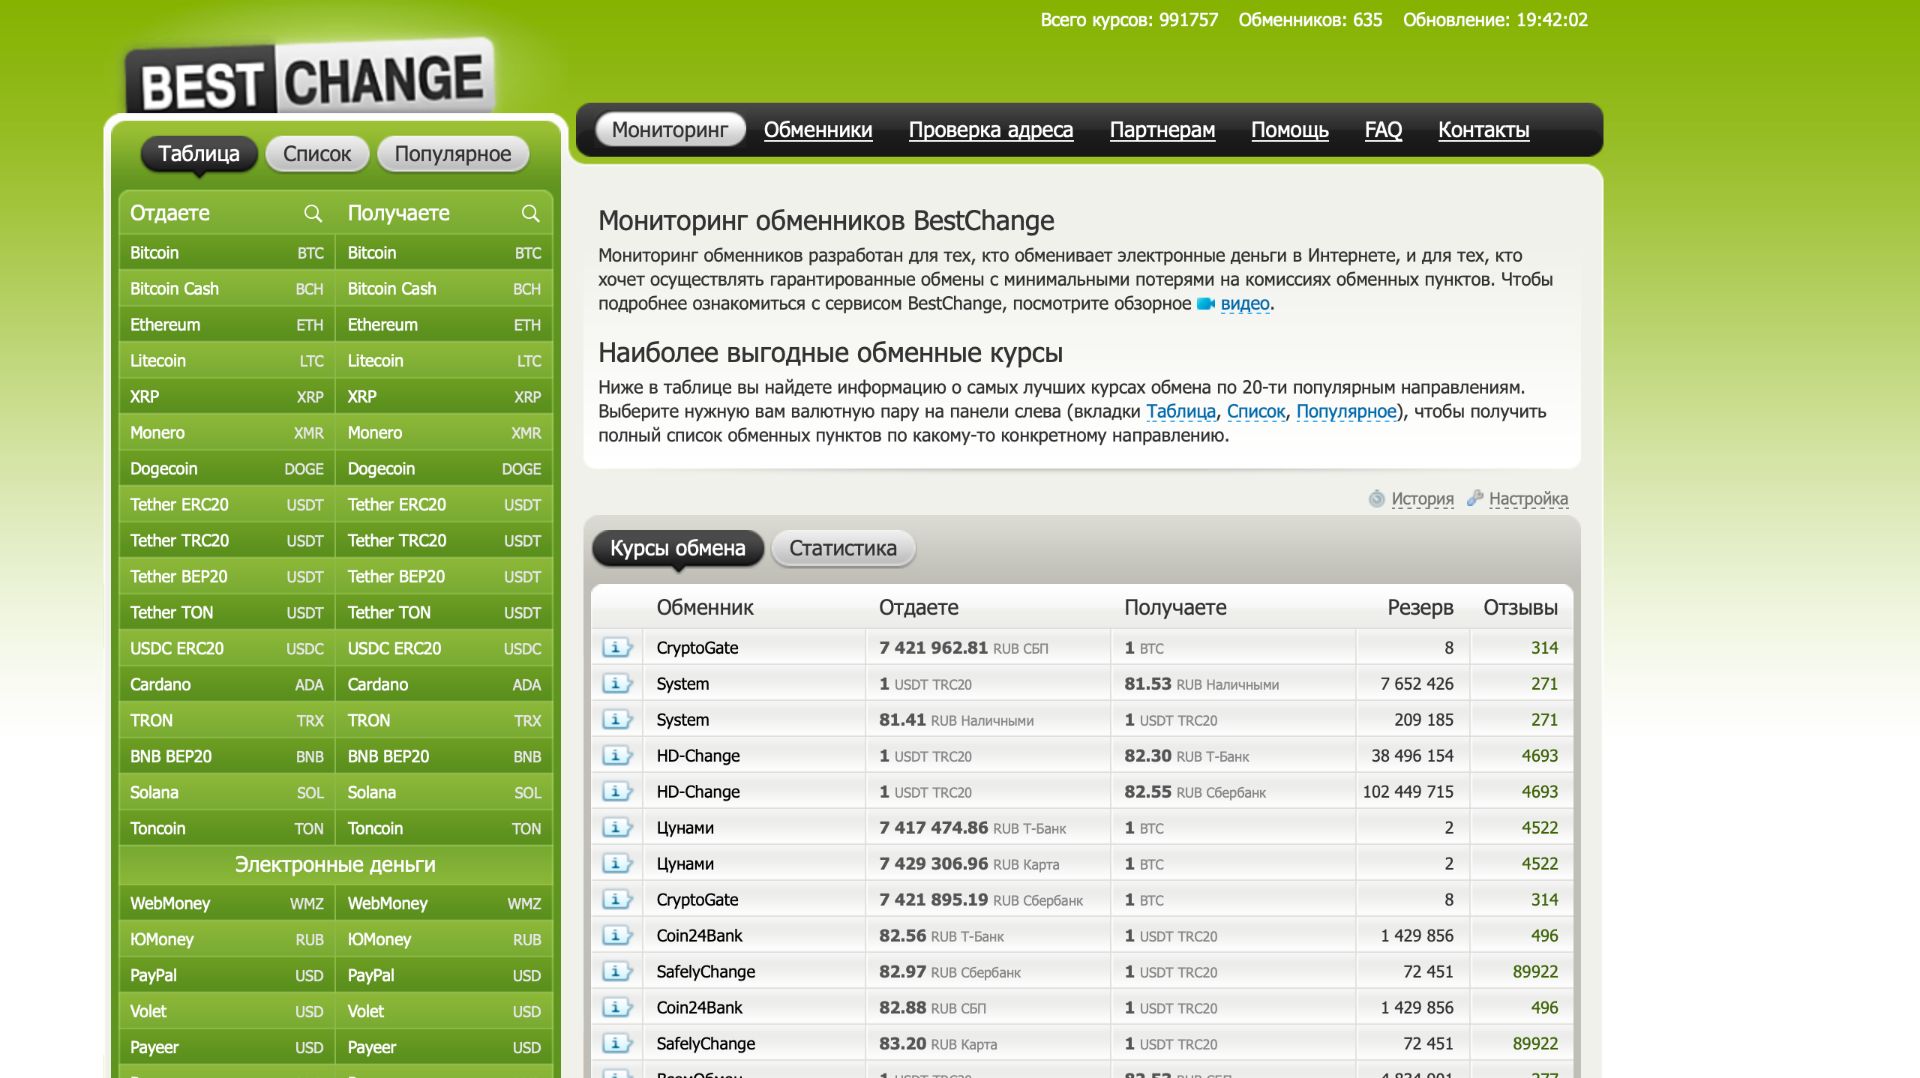Open info icon for Coin24Bank 82.88 row

click(x=617, y=1008)
